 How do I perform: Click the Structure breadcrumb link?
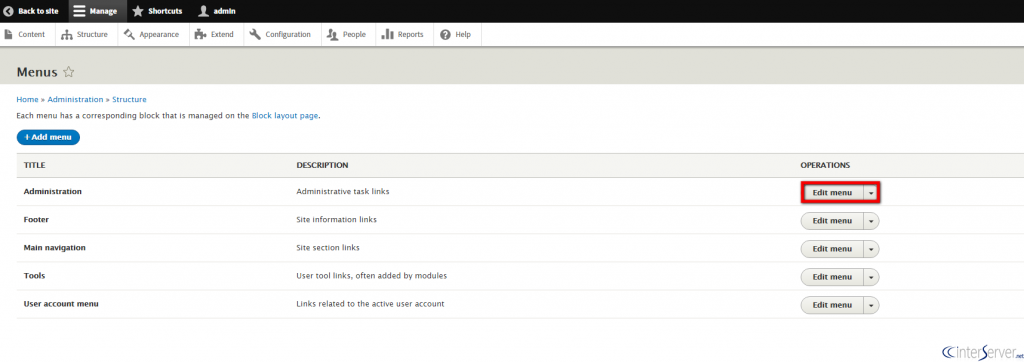tap(129, 99)
